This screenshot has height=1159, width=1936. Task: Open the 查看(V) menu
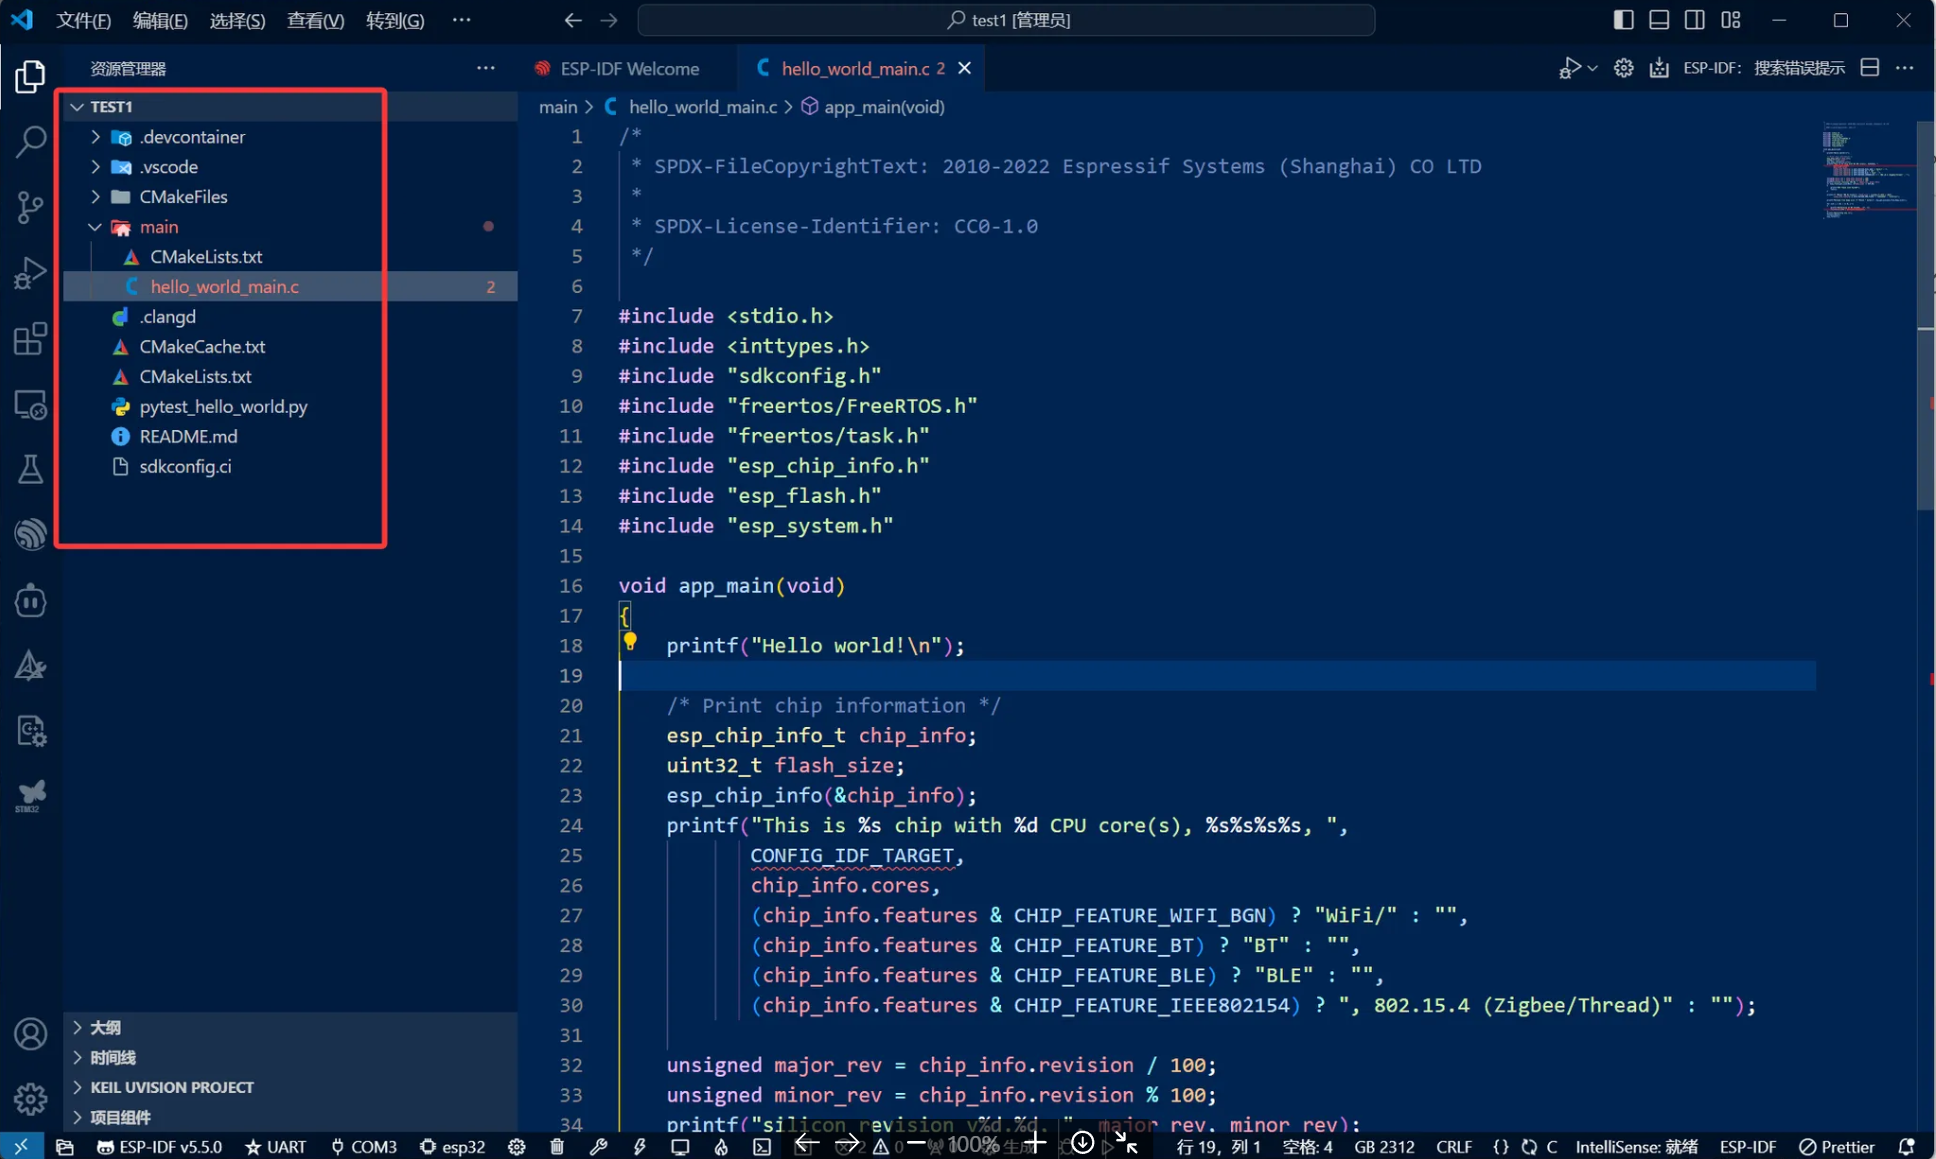[315, 20]
